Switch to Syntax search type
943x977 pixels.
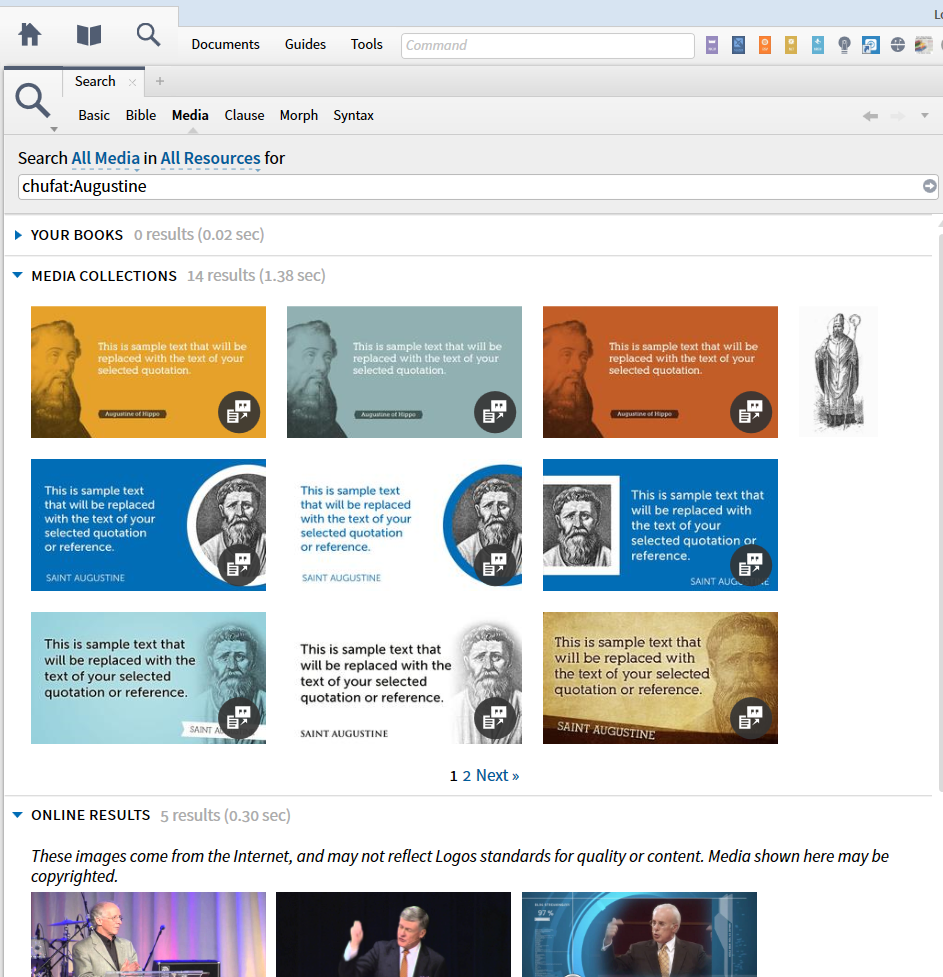click(353, 115)
